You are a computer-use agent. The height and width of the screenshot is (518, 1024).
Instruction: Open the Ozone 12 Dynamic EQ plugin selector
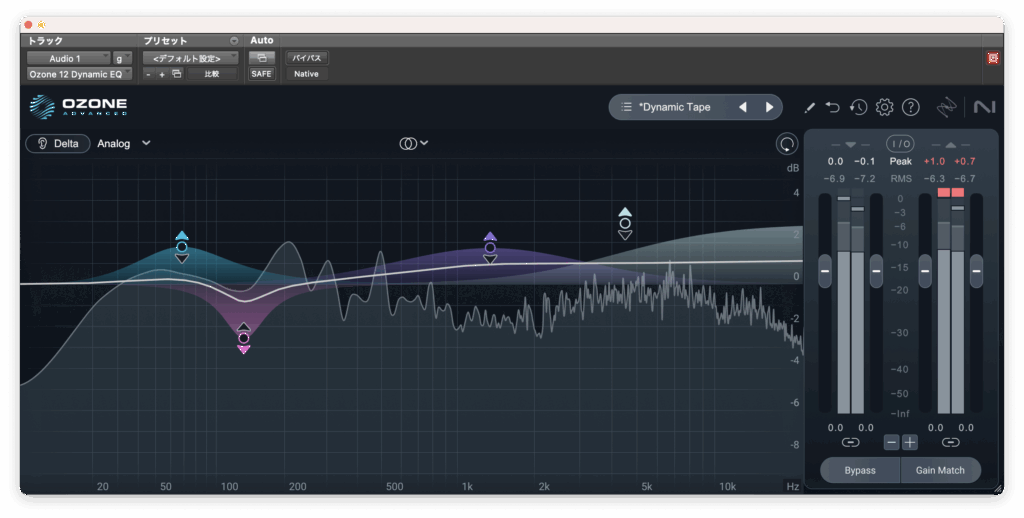click(x=79, y=74)
